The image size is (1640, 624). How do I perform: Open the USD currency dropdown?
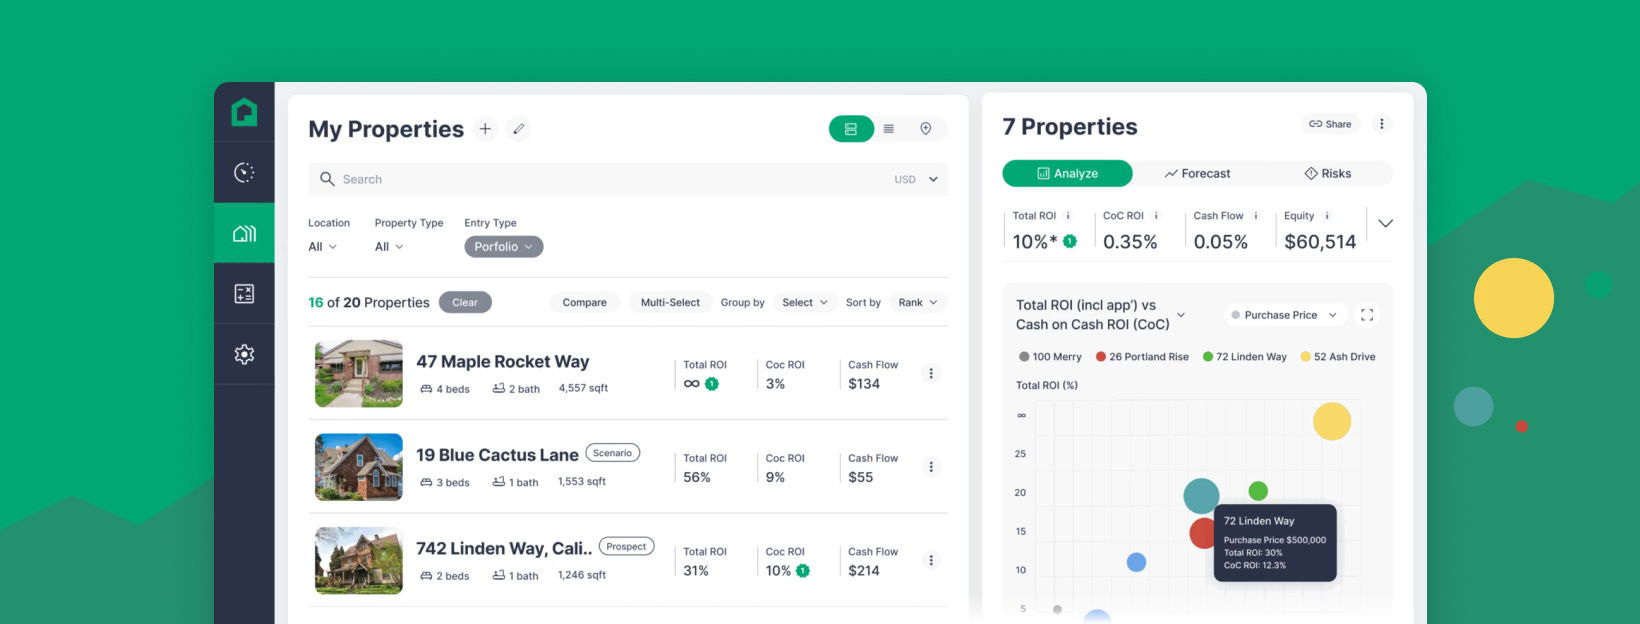point(916,180)
